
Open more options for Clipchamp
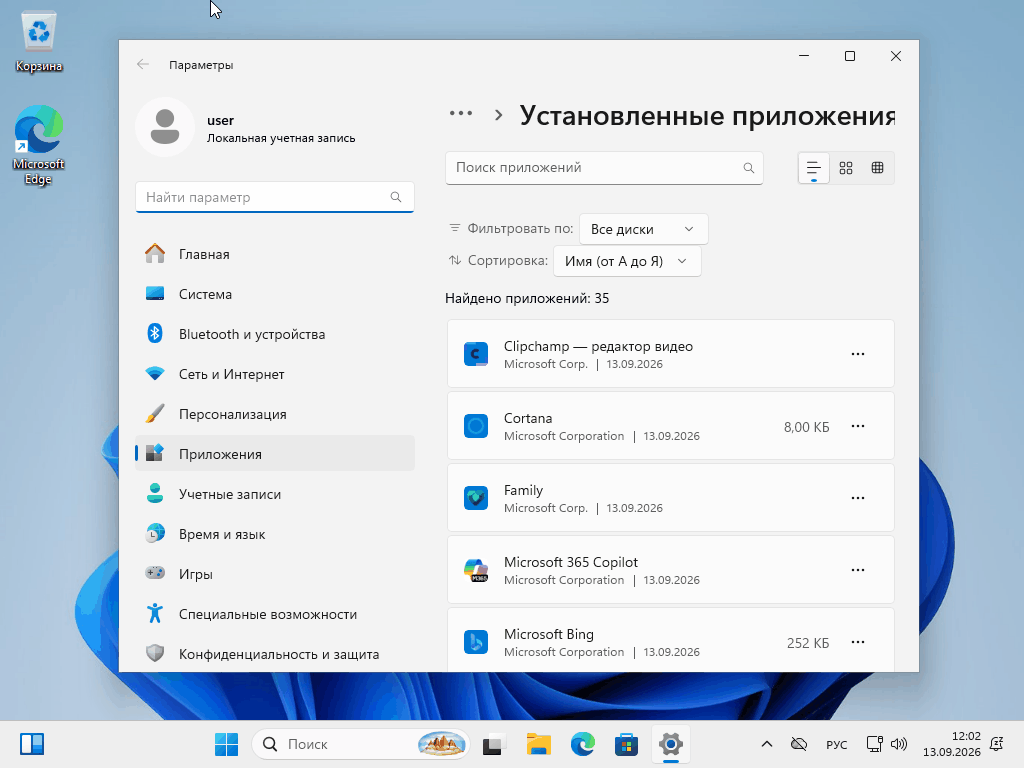click(x=857, y=354)
